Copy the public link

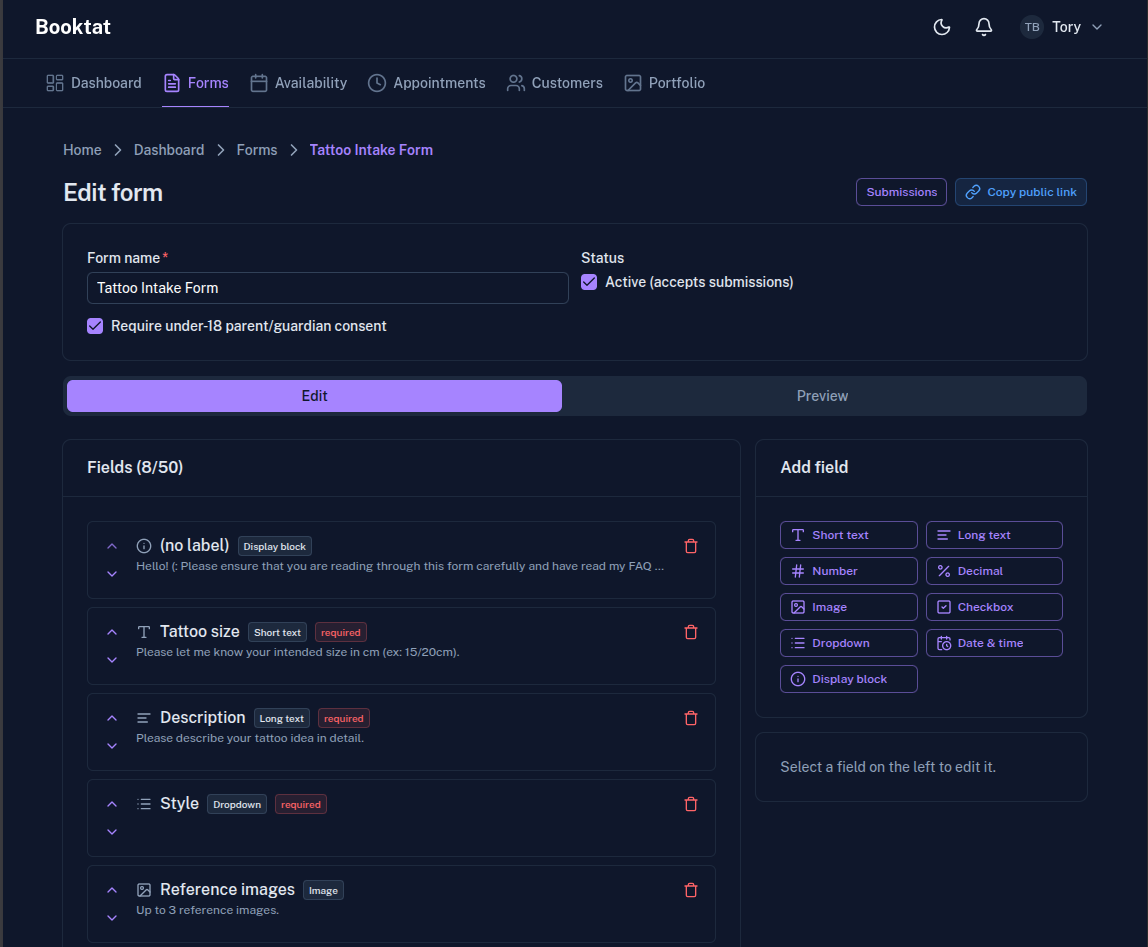coord(1021,192)
